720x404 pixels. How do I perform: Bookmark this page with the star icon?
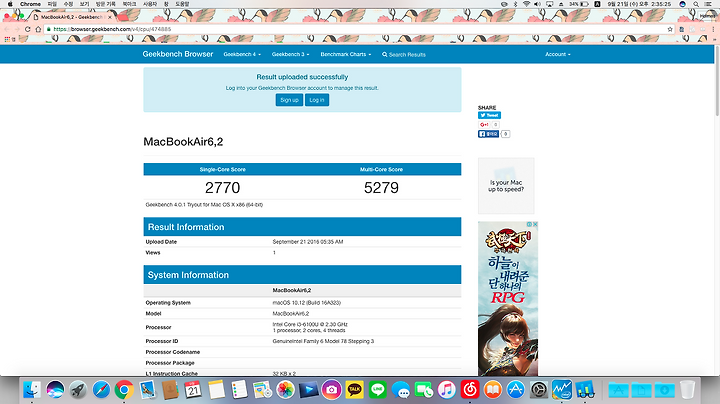(x=670, y=29)
